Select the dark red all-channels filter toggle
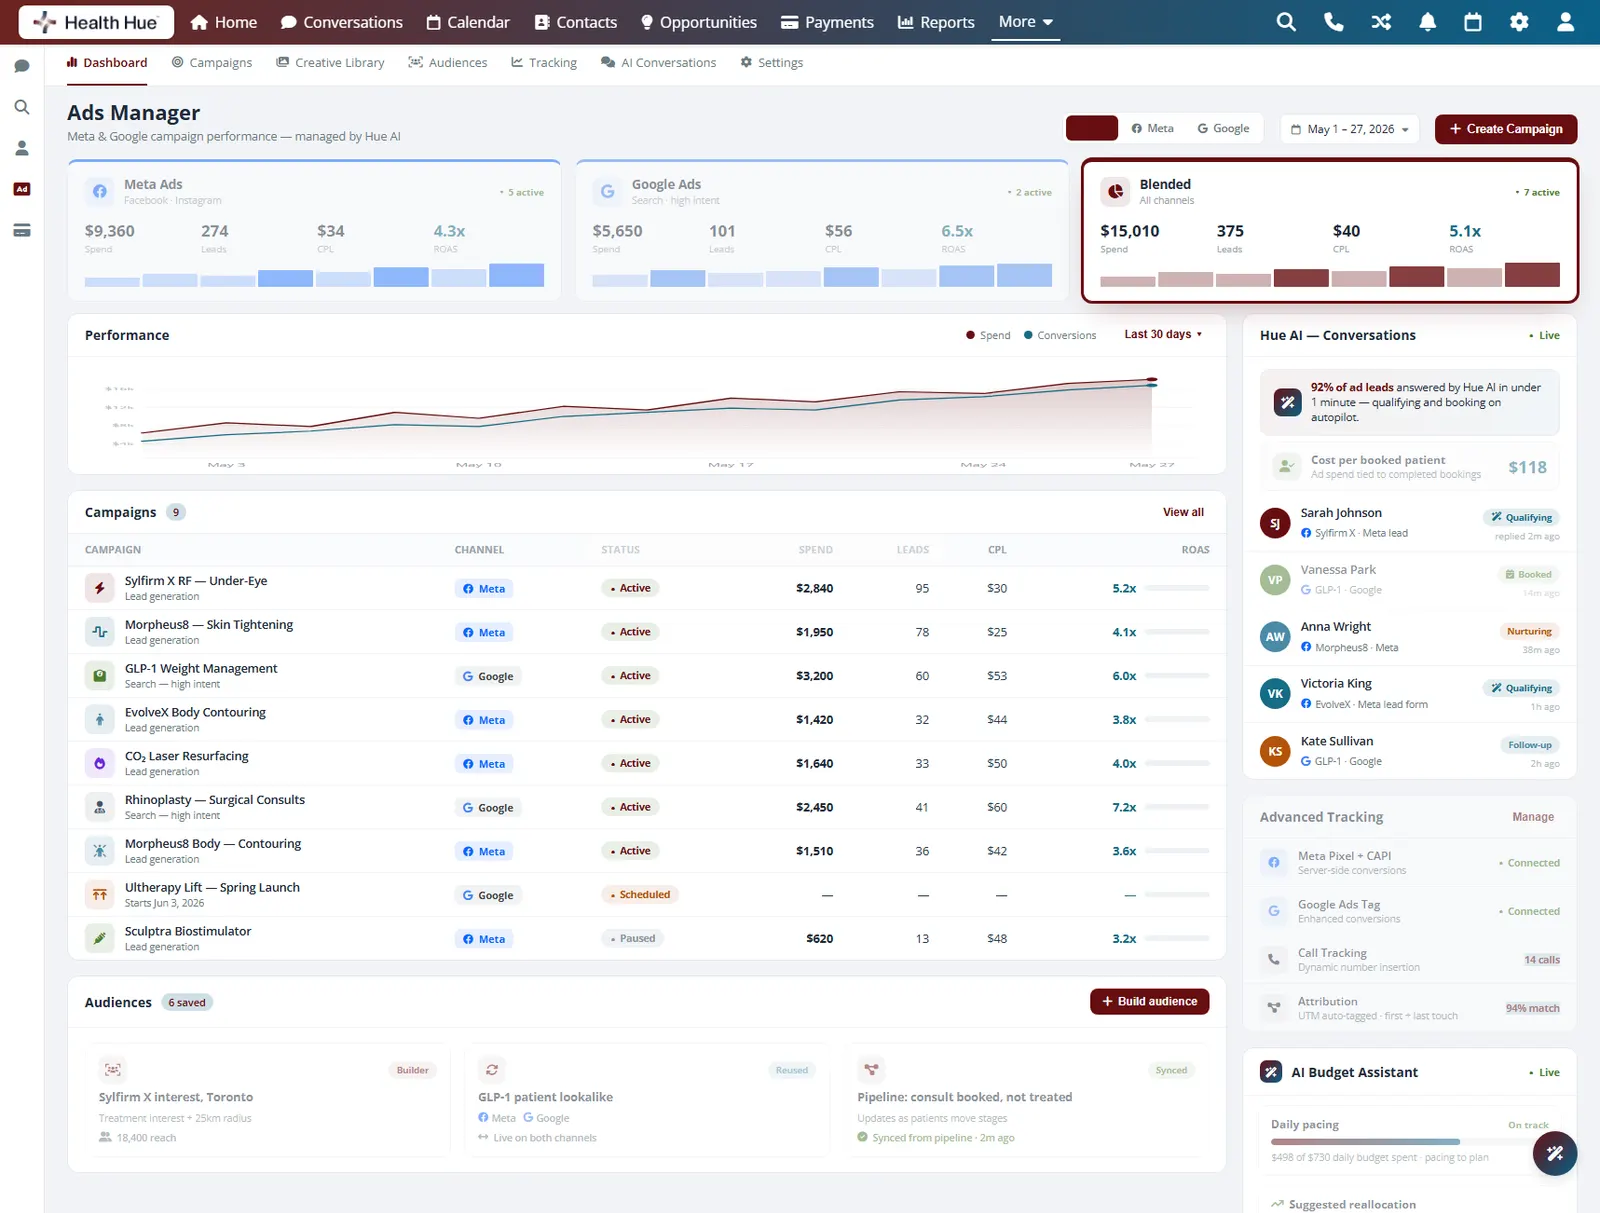This screenshot has width=1600, height=1213. tap(1092, 128)
